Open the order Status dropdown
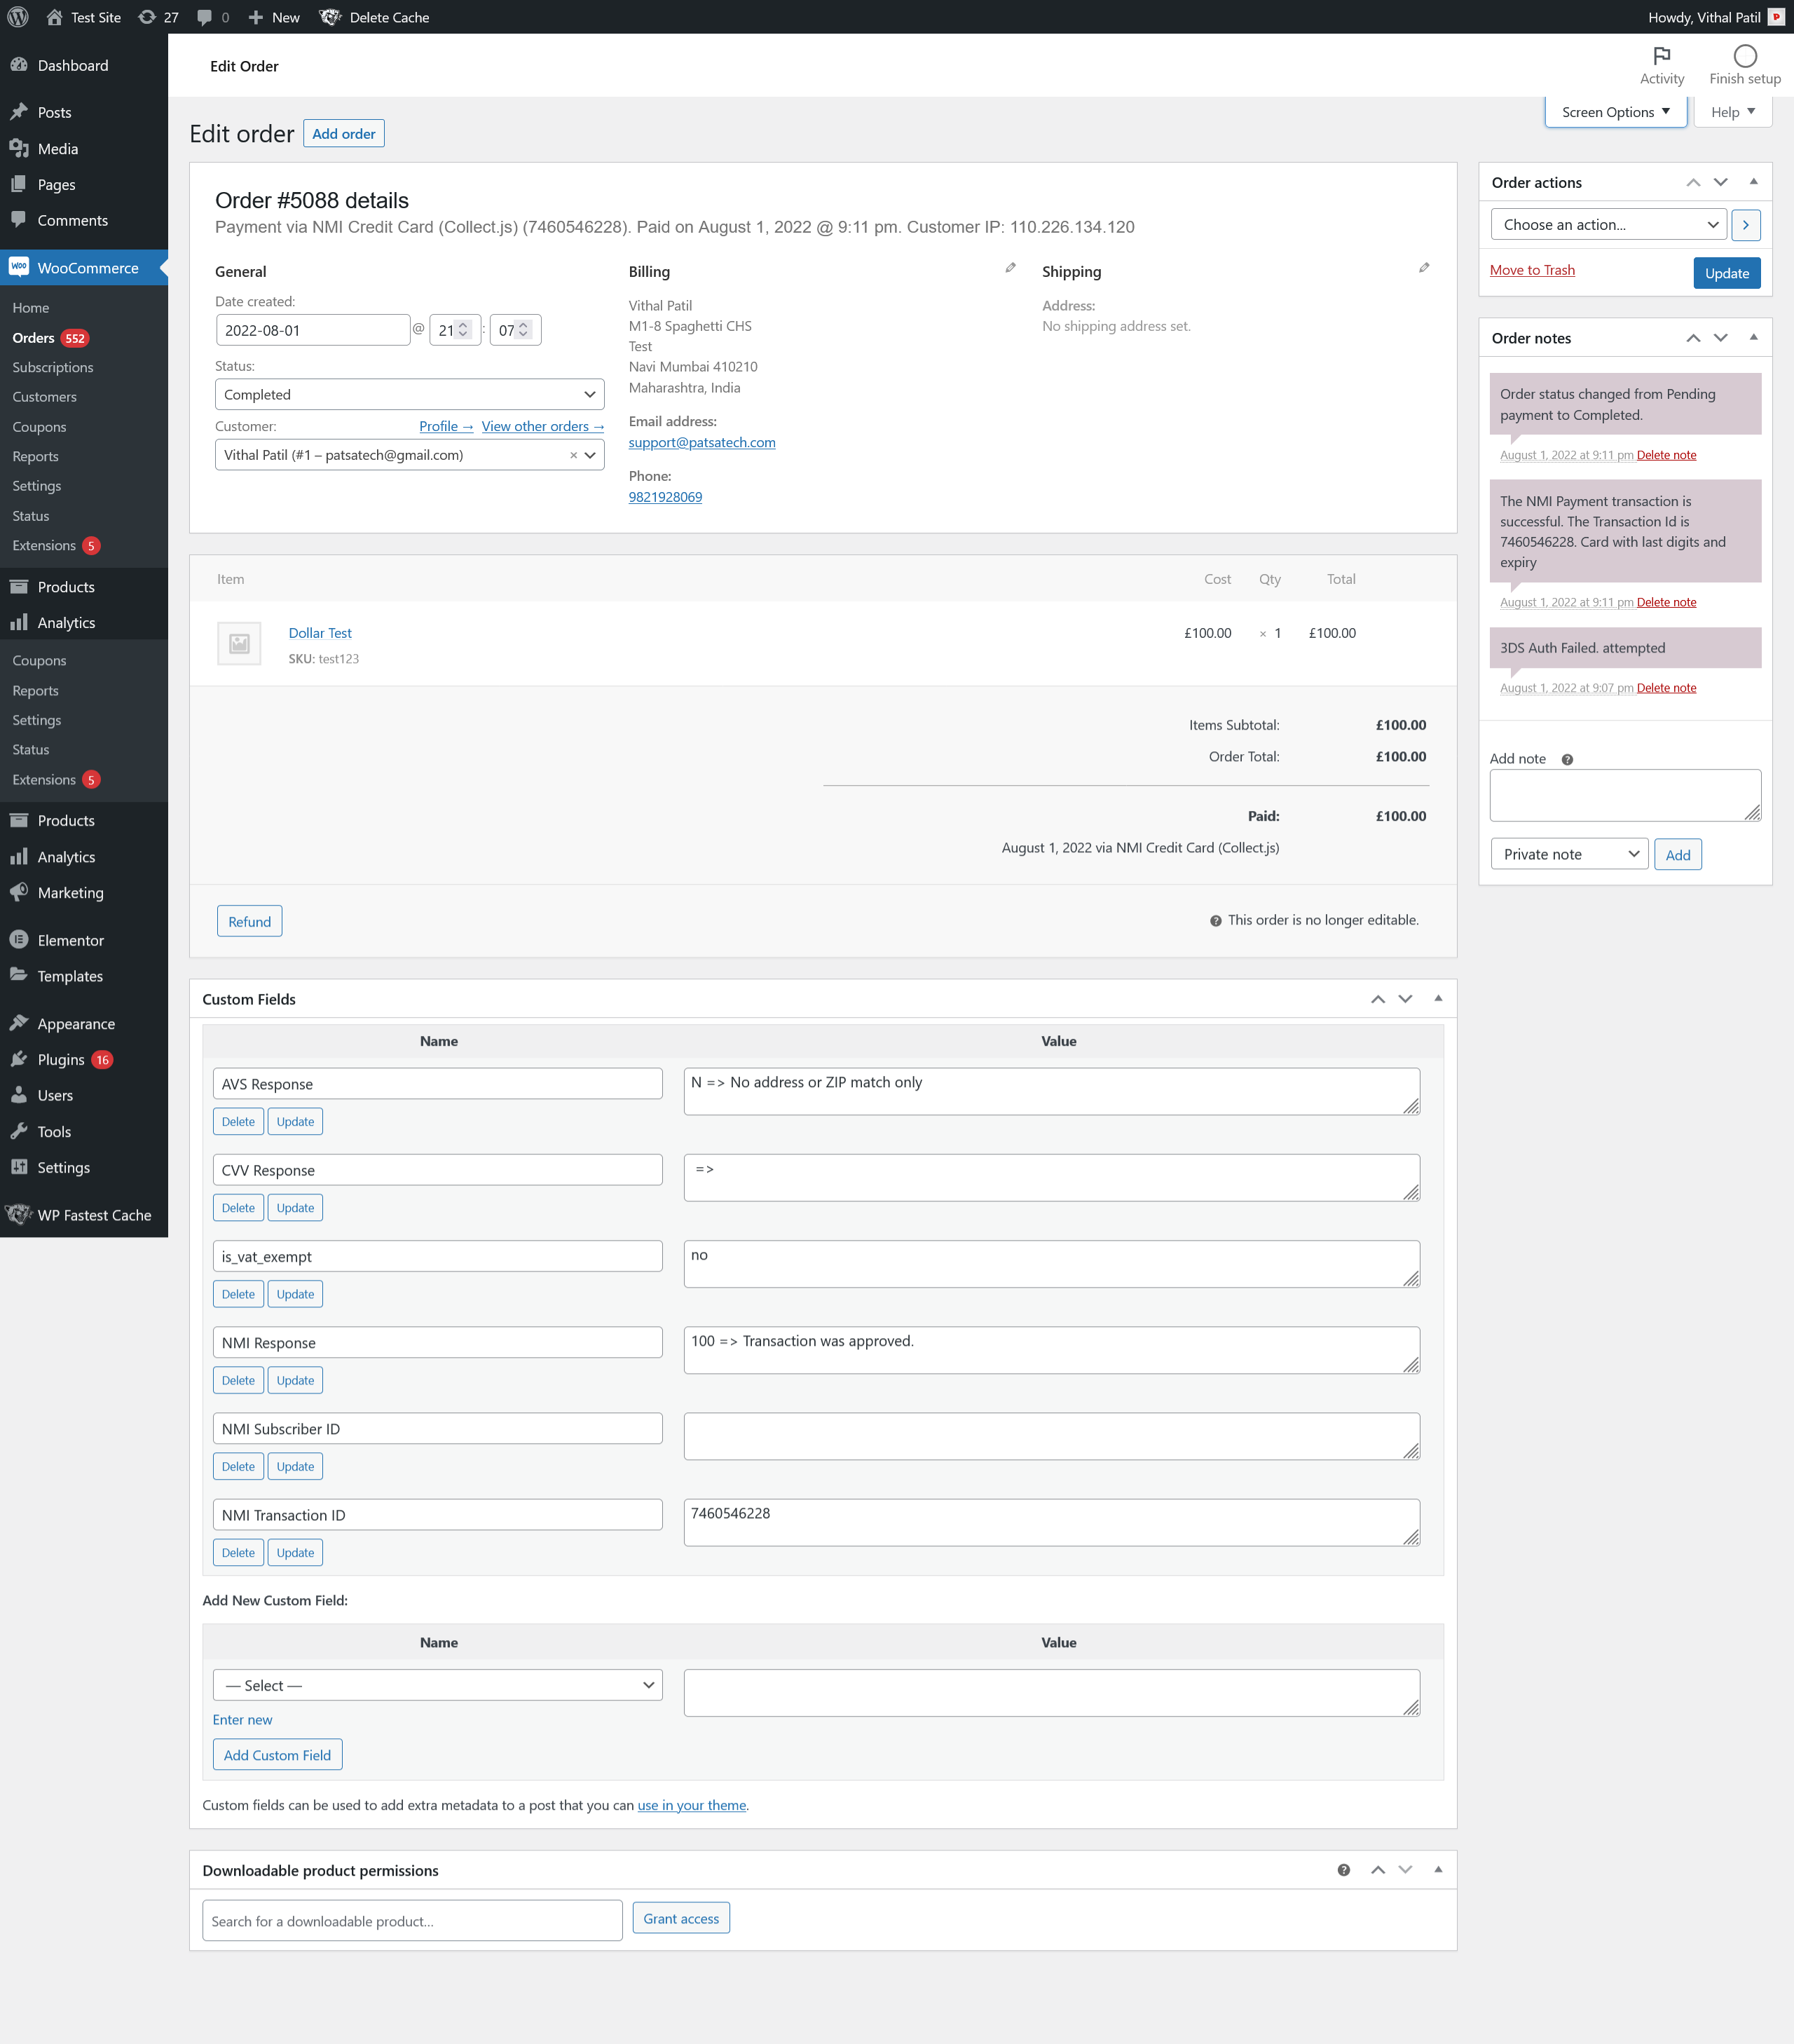This screenshot has width=1794, height=2044. coord(410,394)
